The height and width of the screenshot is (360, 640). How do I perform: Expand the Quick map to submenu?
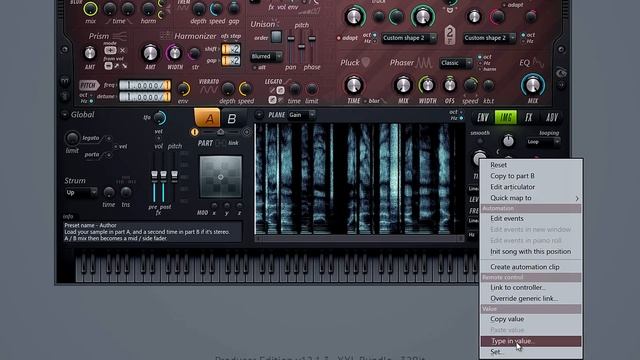531,198
